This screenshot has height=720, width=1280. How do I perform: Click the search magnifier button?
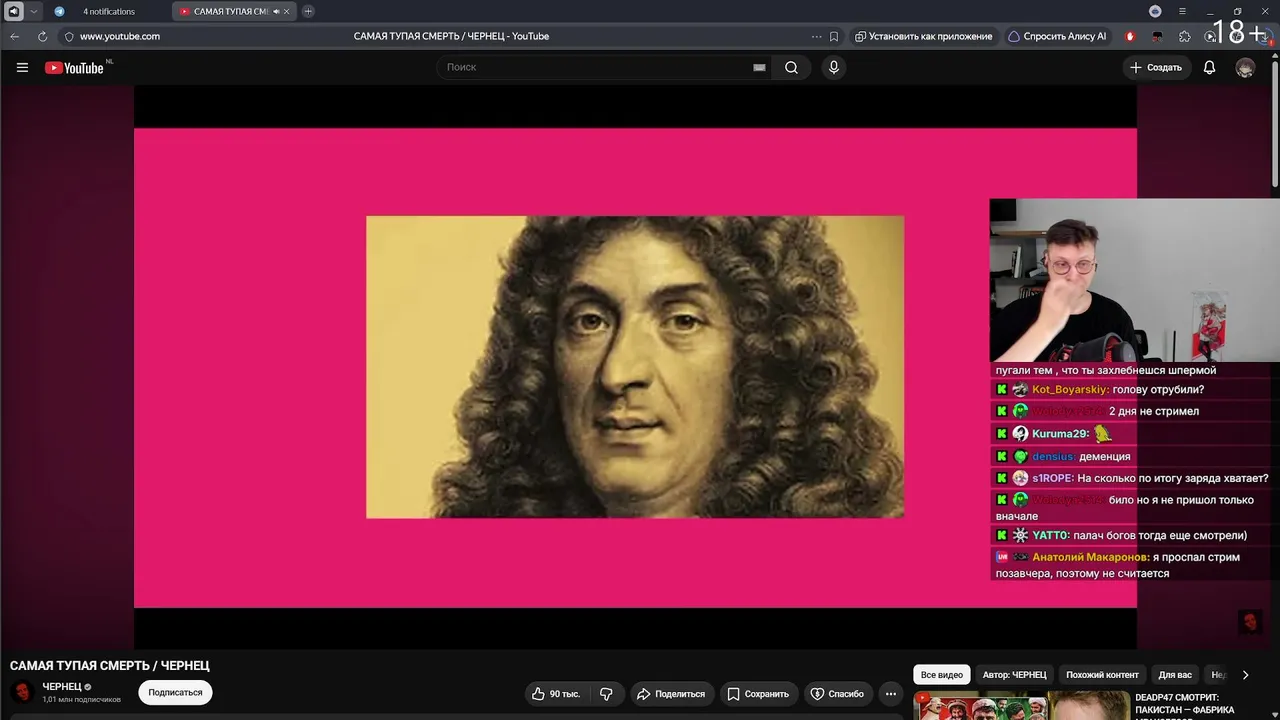791,68
